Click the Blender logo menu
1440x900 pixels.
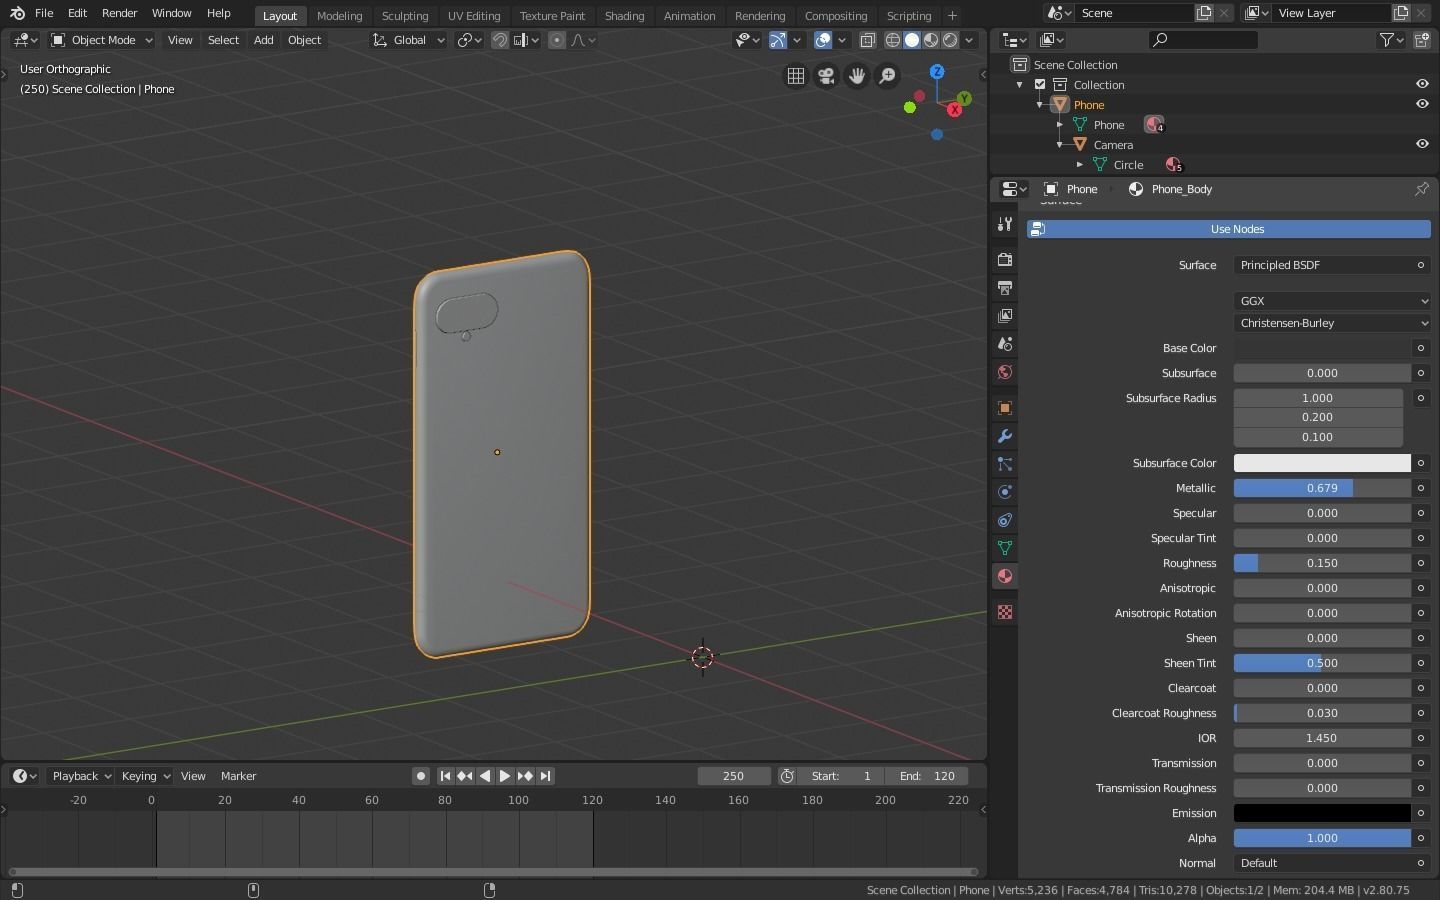[x=17, y=13]
